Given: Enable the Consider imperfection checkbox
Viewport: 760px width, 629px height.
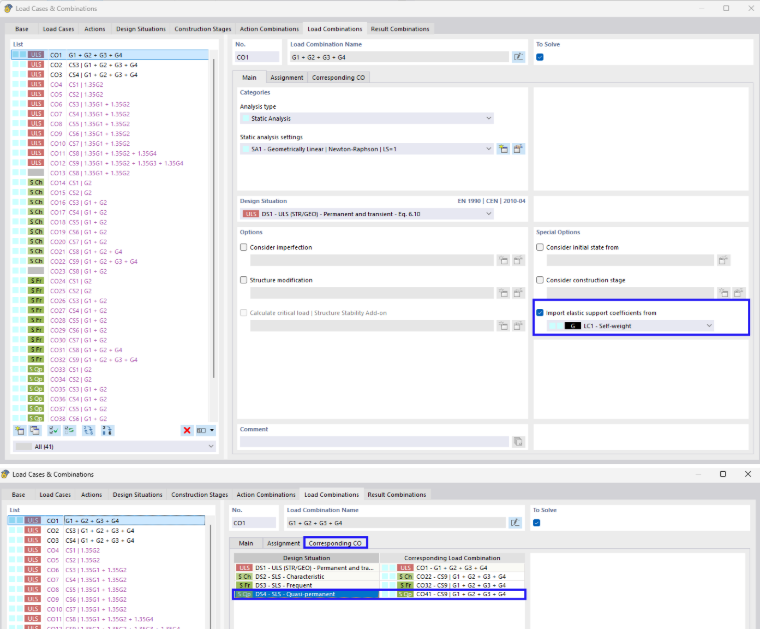Looking at the screenshot, I should (x=243, y=247).
